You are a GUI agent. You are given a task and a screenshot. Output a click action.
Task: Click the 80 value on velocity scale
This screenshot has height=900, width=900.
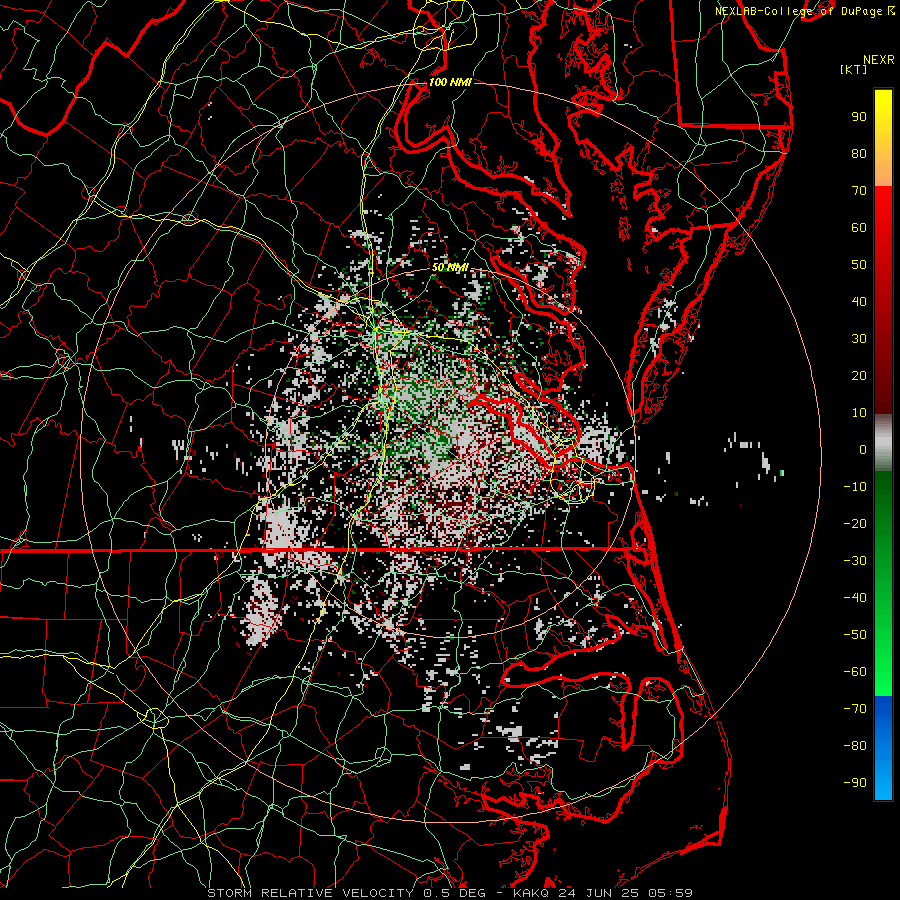859,153
